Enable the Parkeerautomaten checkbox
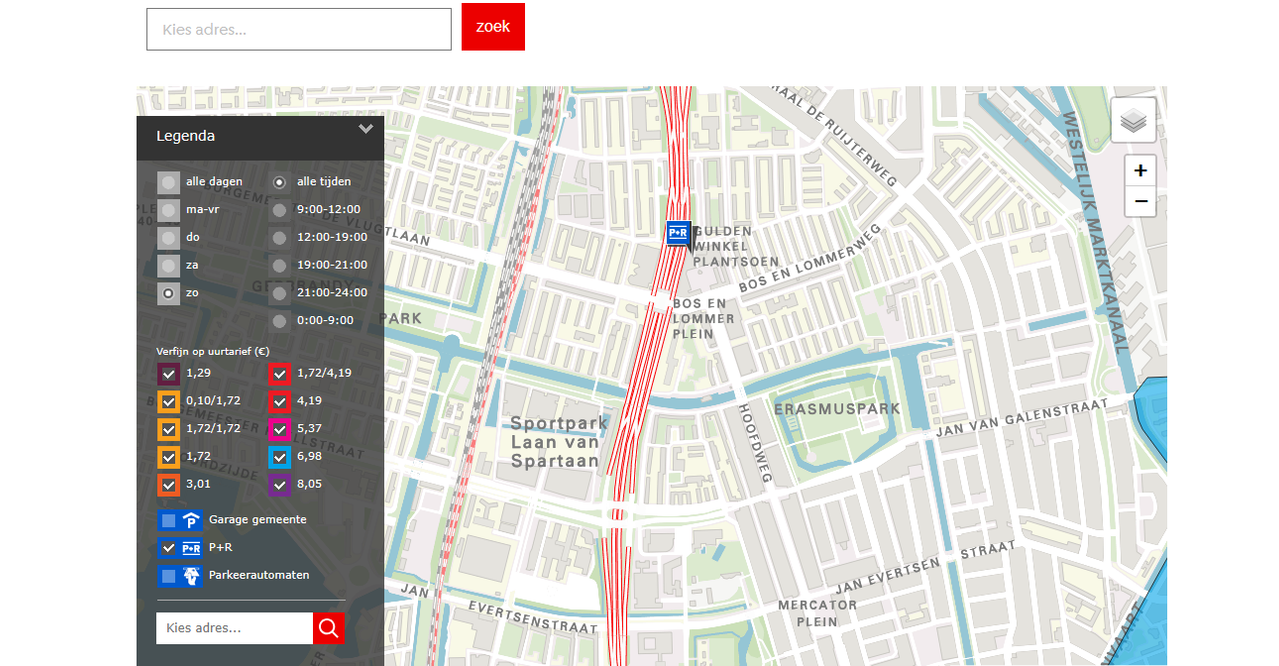This screenshot has width=1279, height=666. pyautogui.click(x=168, y=576)
